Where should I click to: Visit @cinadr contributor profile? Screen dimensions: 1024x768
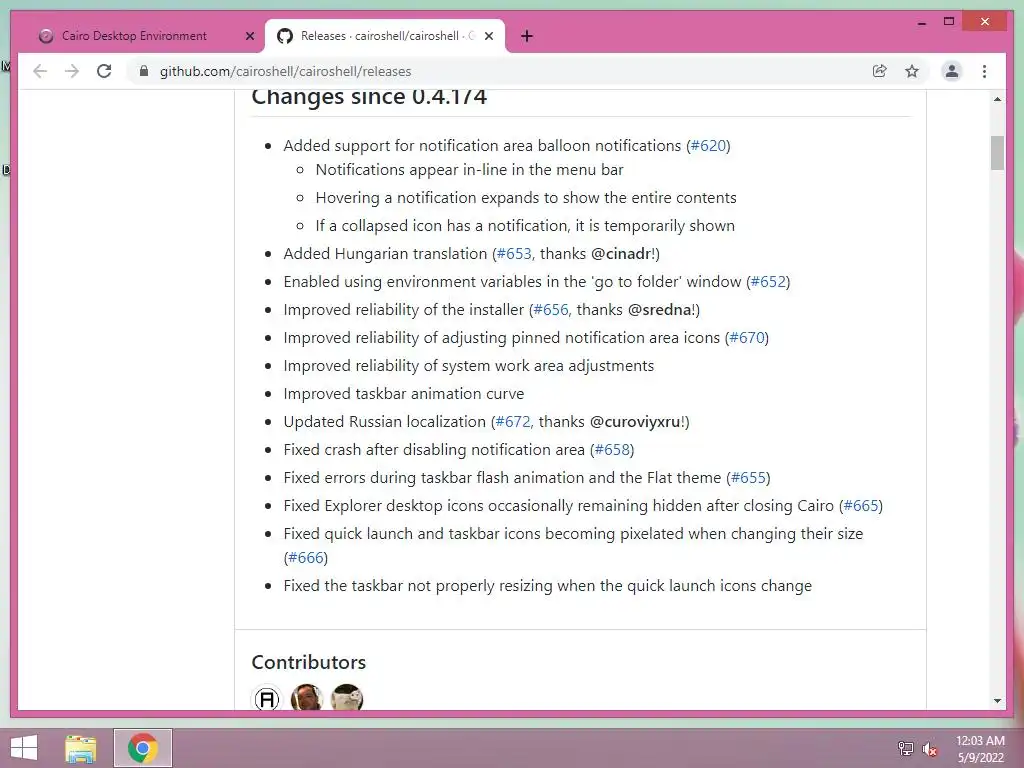620,253
